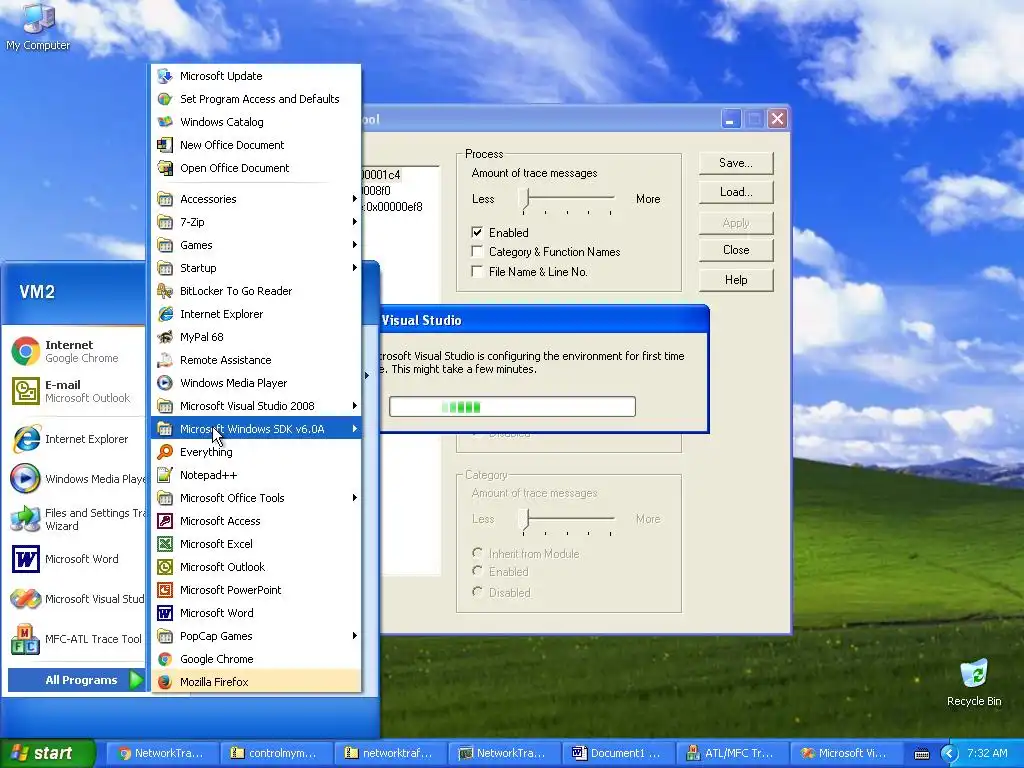Adjust Process trace messages slider

pyautogui.click(x=524, y=199)
